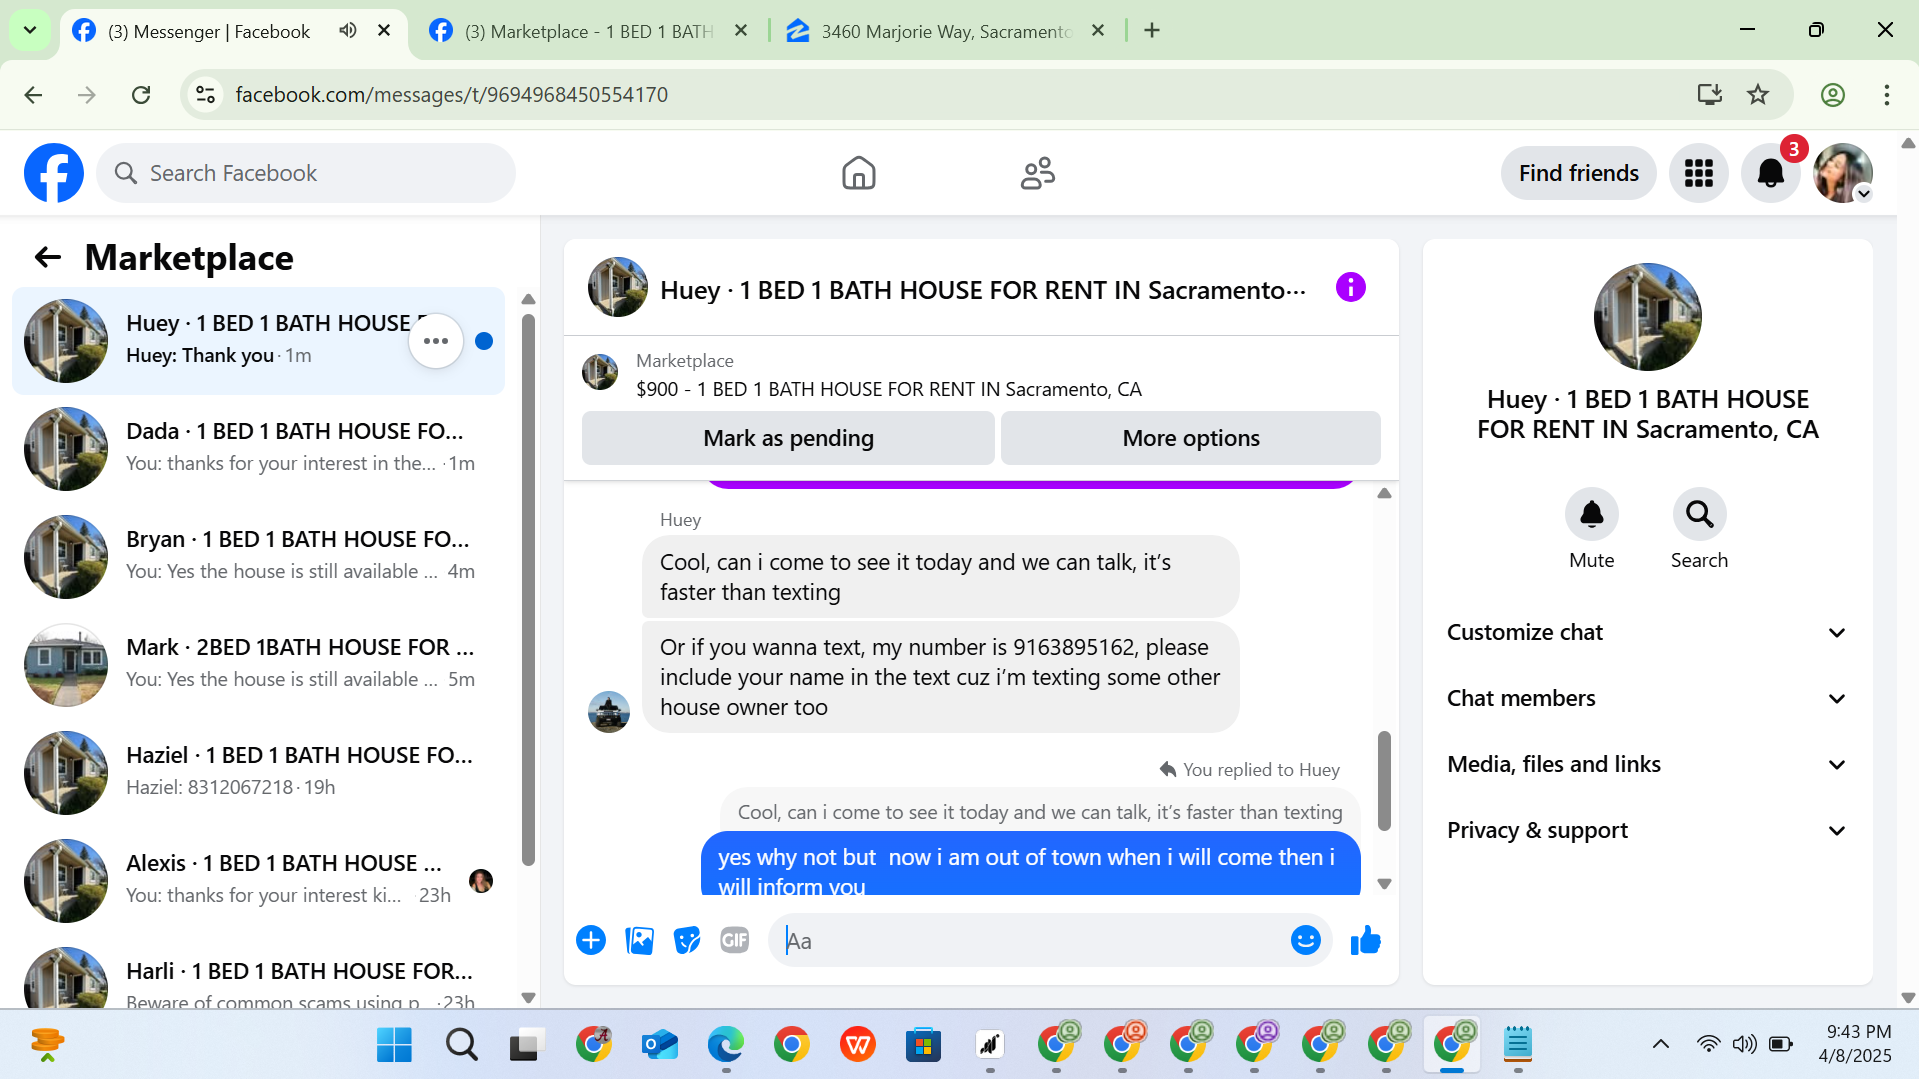Open the Haziel conversation

pos(258,772)
